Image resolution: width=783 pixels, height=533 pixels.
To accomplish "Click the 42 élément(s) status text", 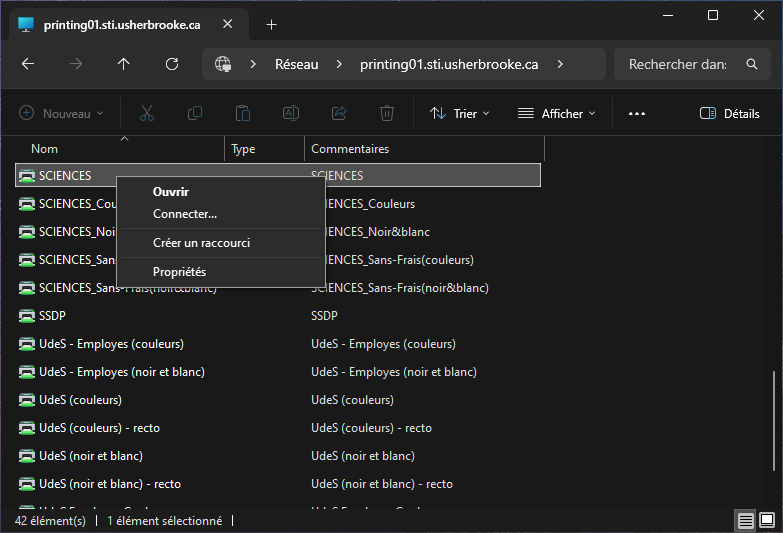I will tap(50, 521).
